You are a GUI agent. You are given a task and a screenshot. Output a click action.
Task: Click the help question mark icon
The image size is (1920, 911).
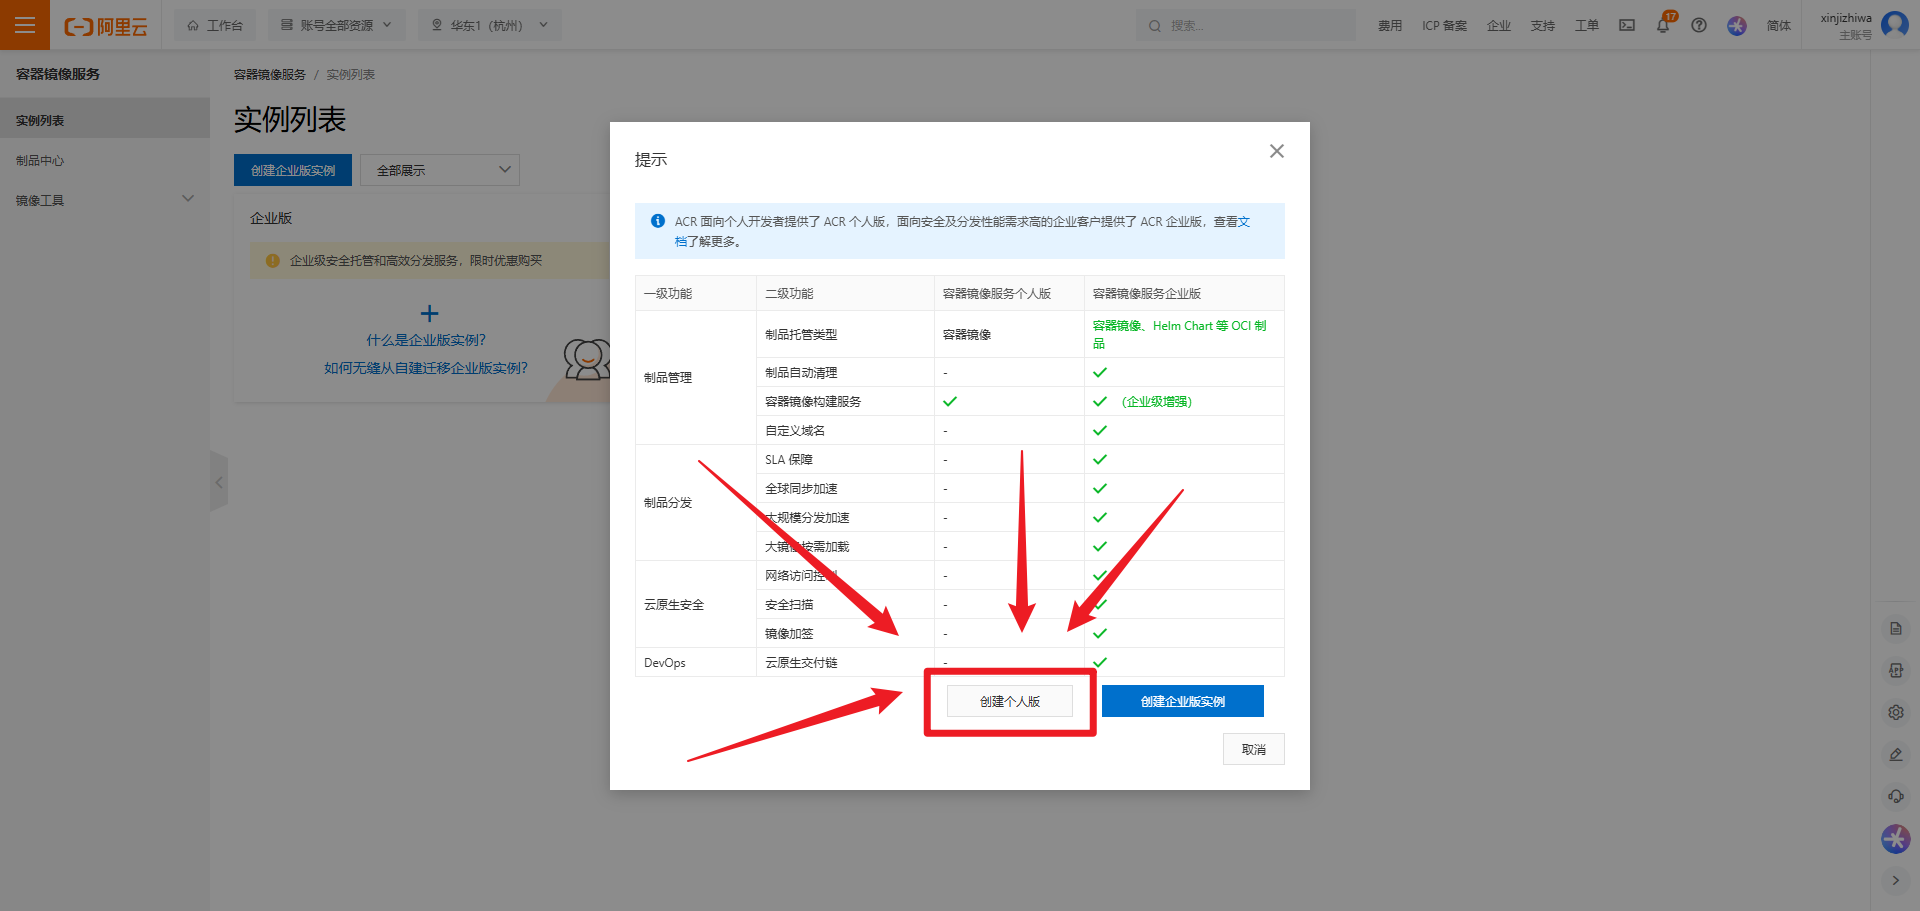pyautogui.click(x=1699, y=25)
